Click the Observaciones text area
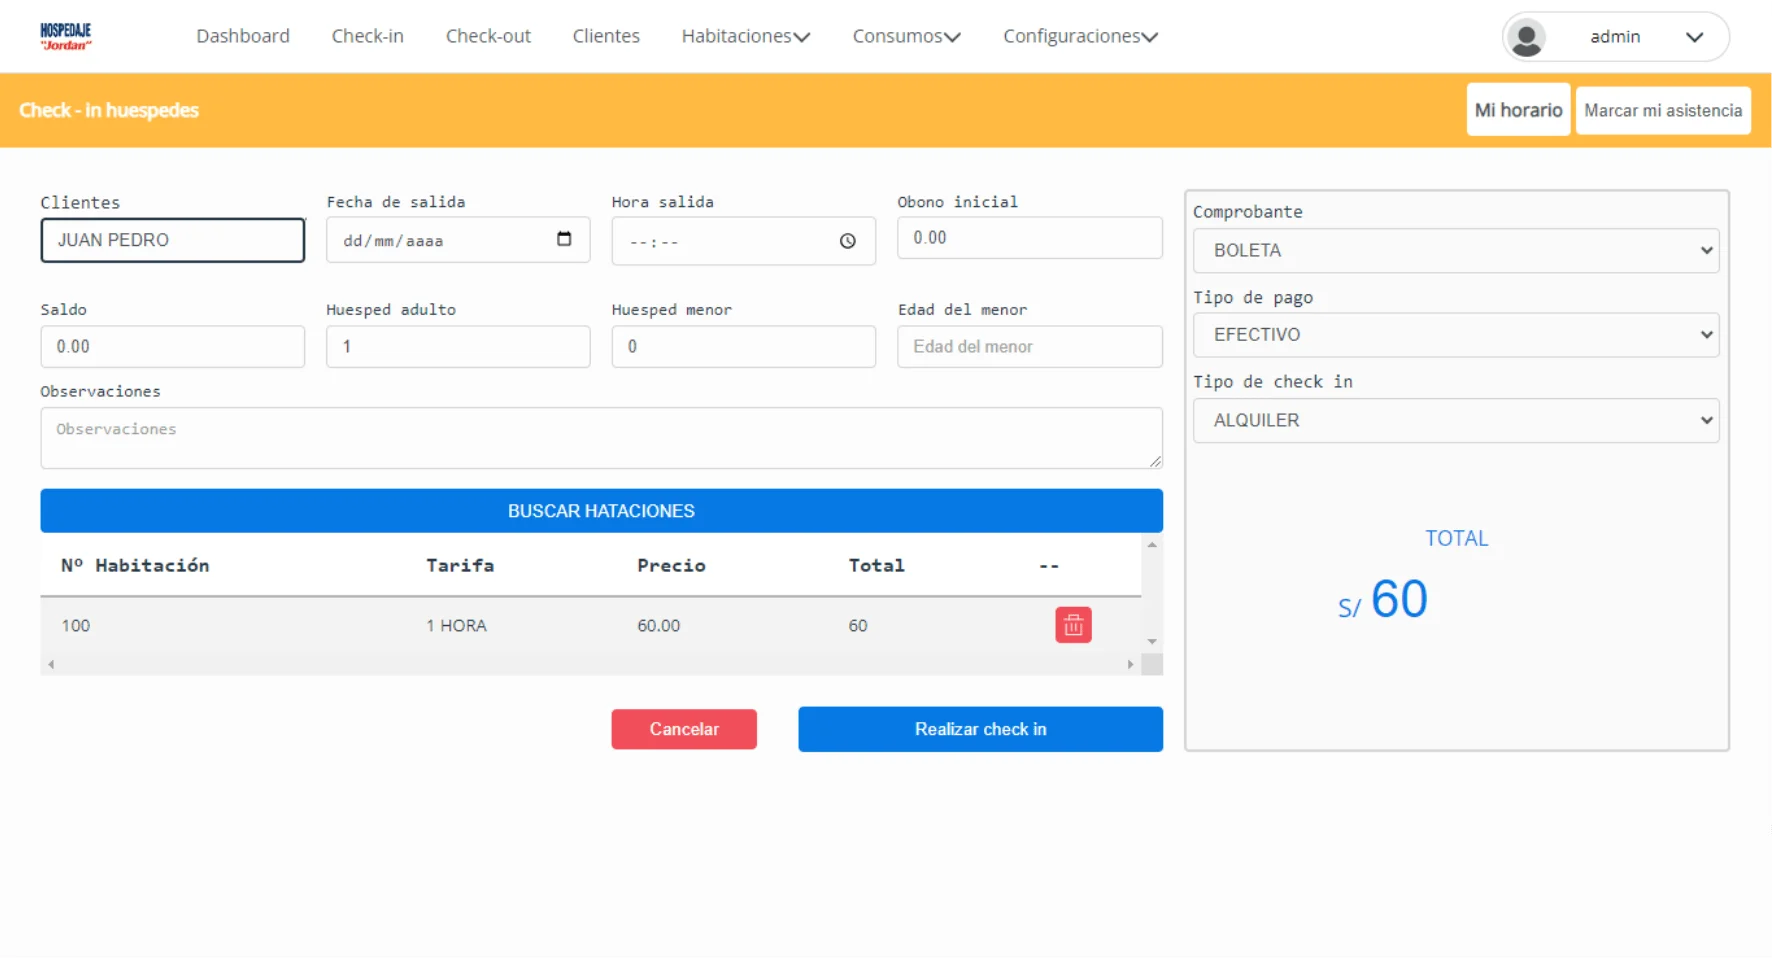Viewport: 1772px width, 958px height. point(601,438)
